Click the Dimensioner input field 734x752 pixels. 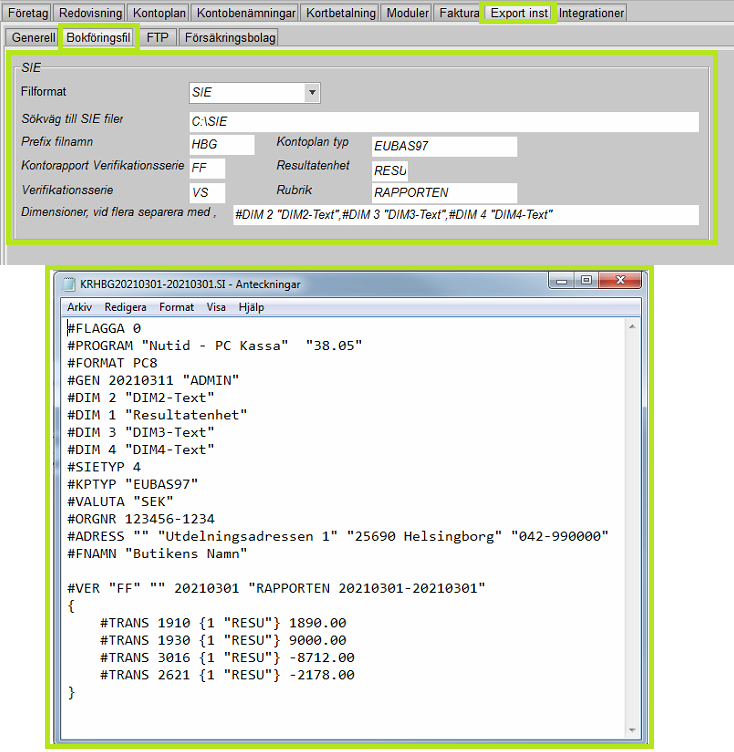point(464,215)
